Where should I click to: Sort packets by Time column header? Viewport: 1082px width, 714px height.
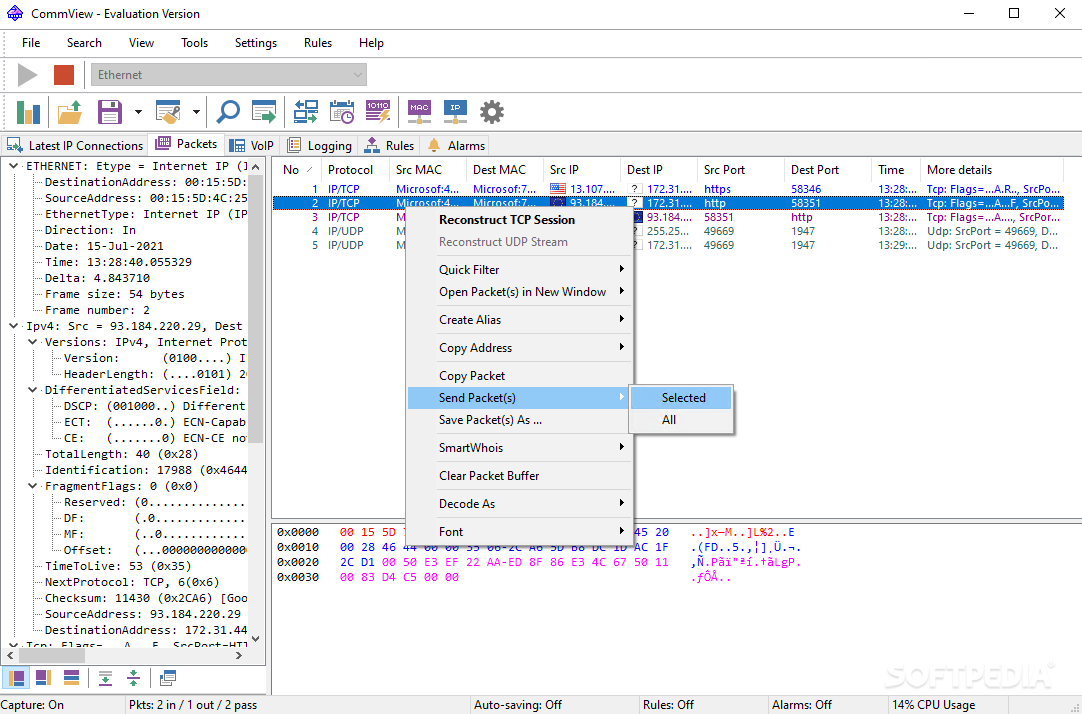pos(895,170)
